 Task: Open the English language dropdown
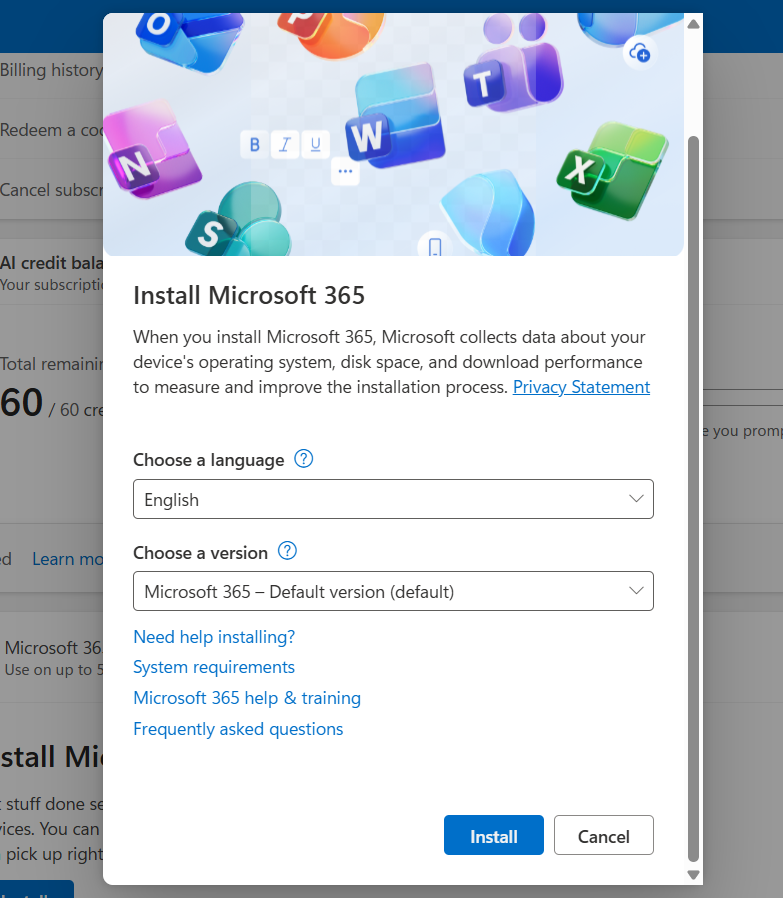[x=393, y=499]
